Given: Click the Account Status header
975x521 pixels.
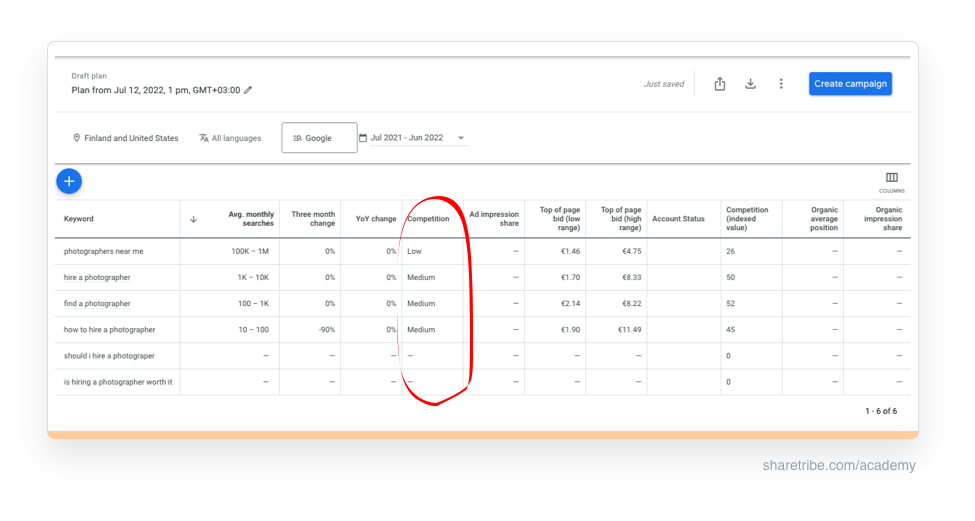Looking at the screenshot, I should coord(678,219).
